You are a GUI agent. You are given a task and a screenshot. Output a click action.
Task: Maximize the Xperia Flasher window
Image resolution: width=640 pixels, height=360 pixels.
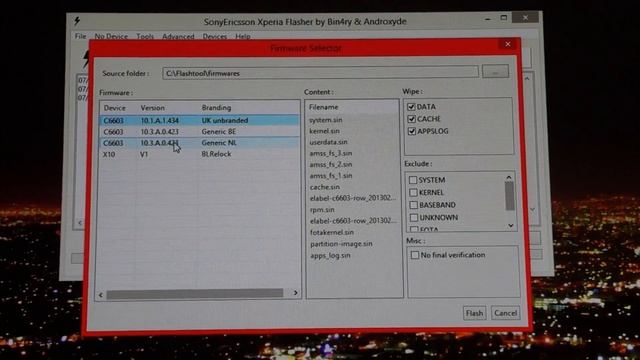click(x=504, y=18)
